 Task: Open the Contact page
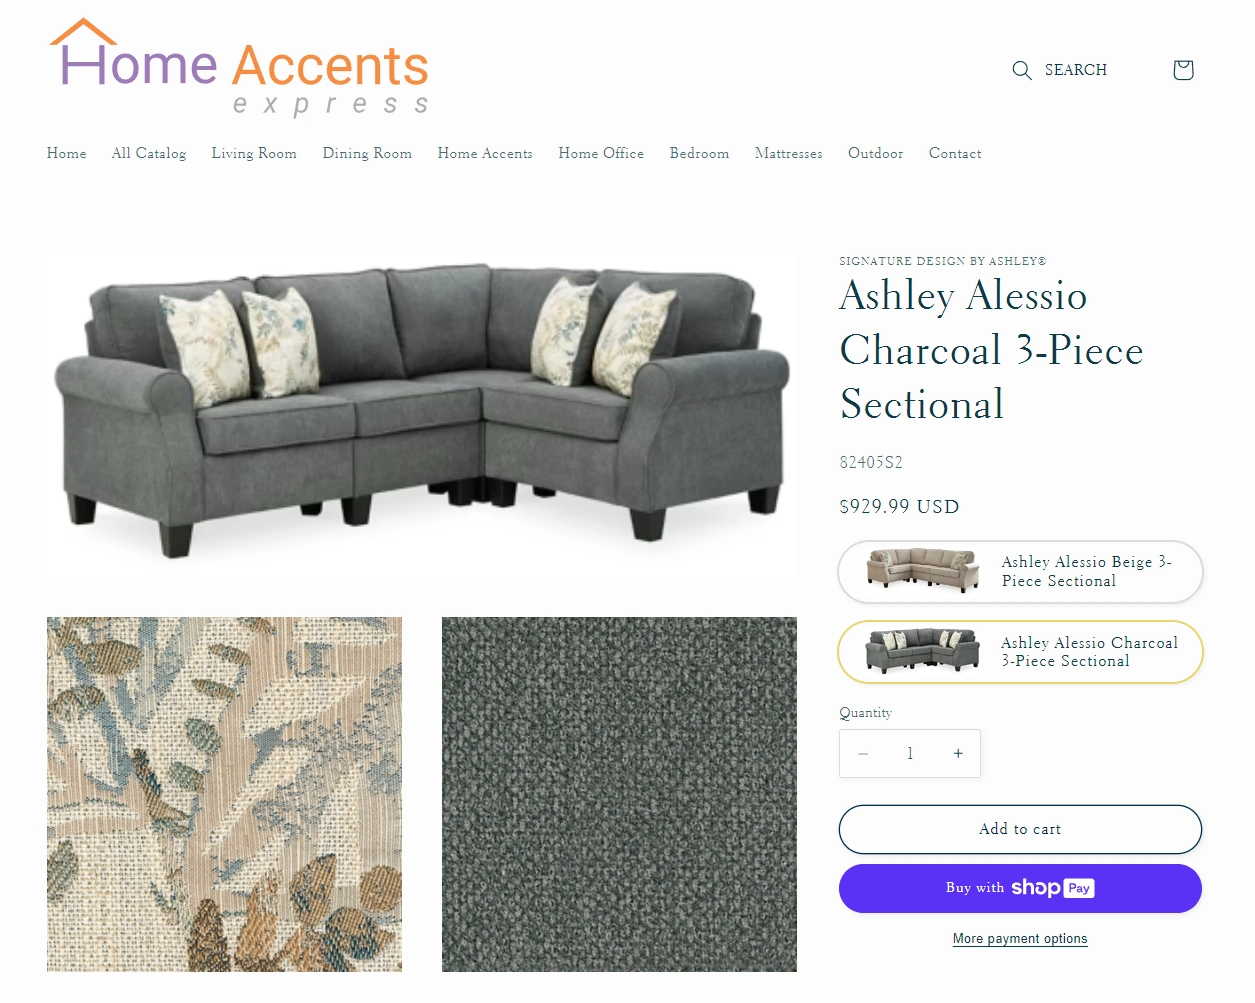point(955,153)
